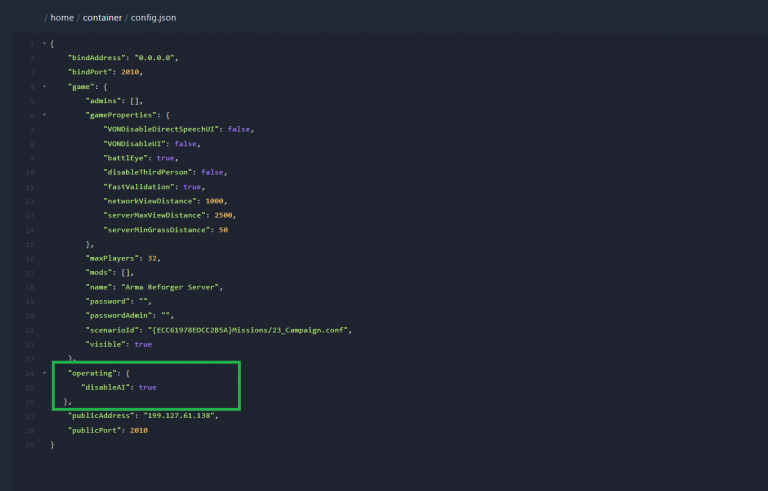Click line number 29 in the gutter

(31, 443)
